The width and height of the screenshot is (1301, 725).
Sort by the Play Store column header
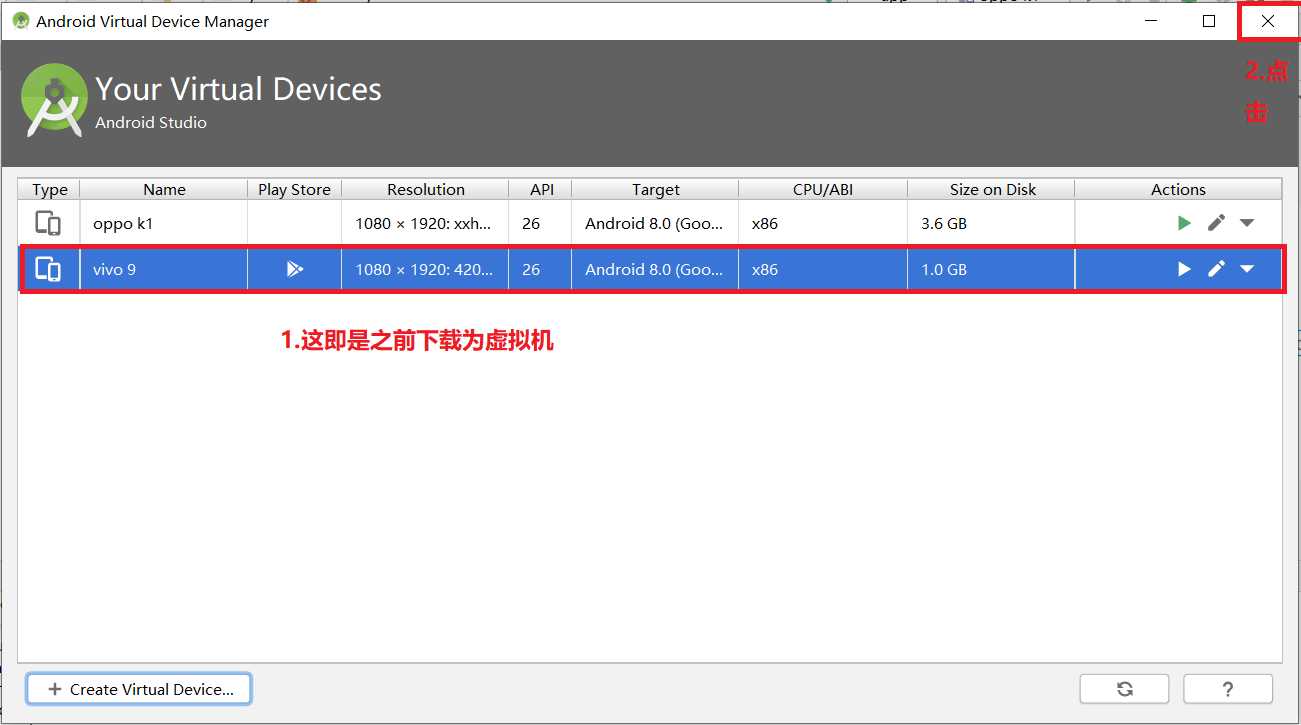294,189
